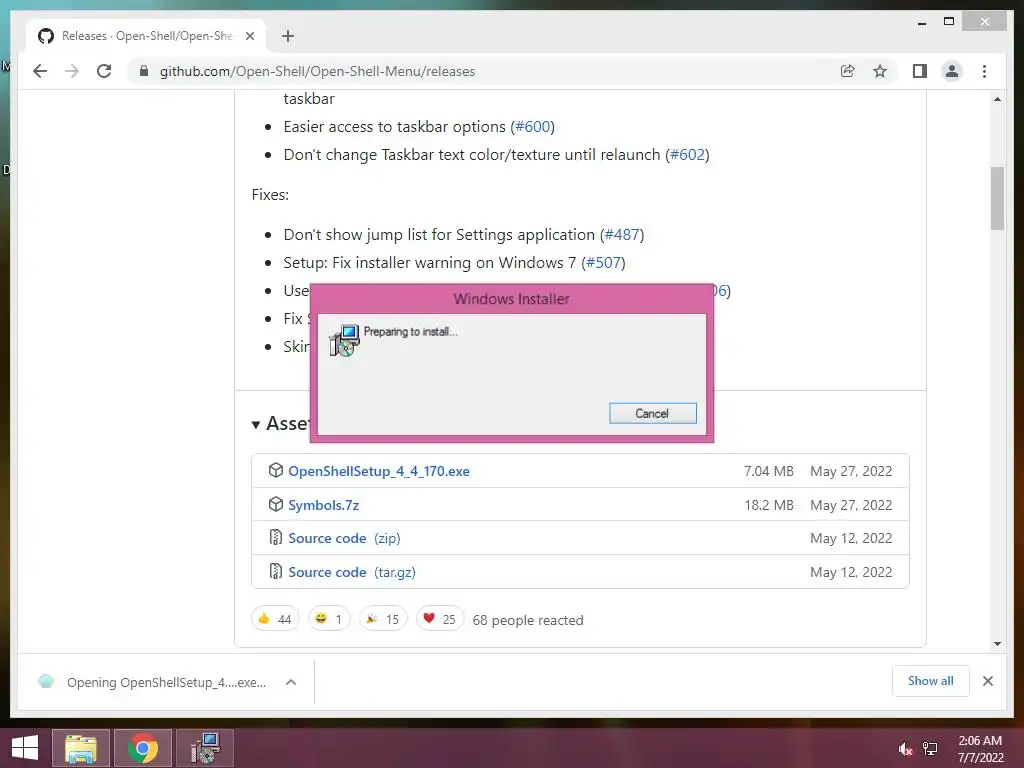This screenshot has height=768, width=1024.
Task: Click the 18.2 MB file size
Action: (x=769, y=505)
